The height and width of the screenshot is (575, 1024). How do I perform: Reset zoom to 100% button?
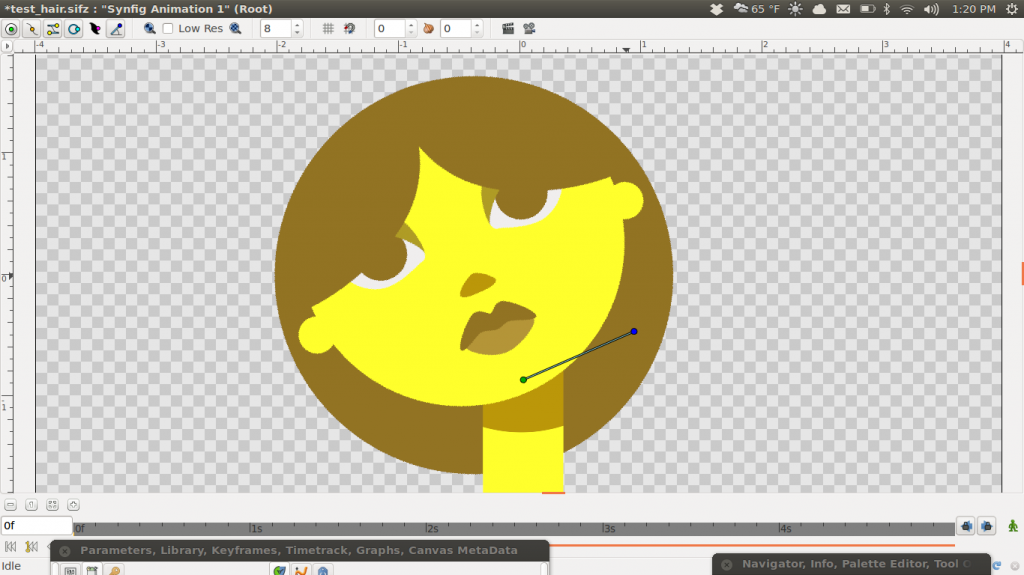click(31, 505)
